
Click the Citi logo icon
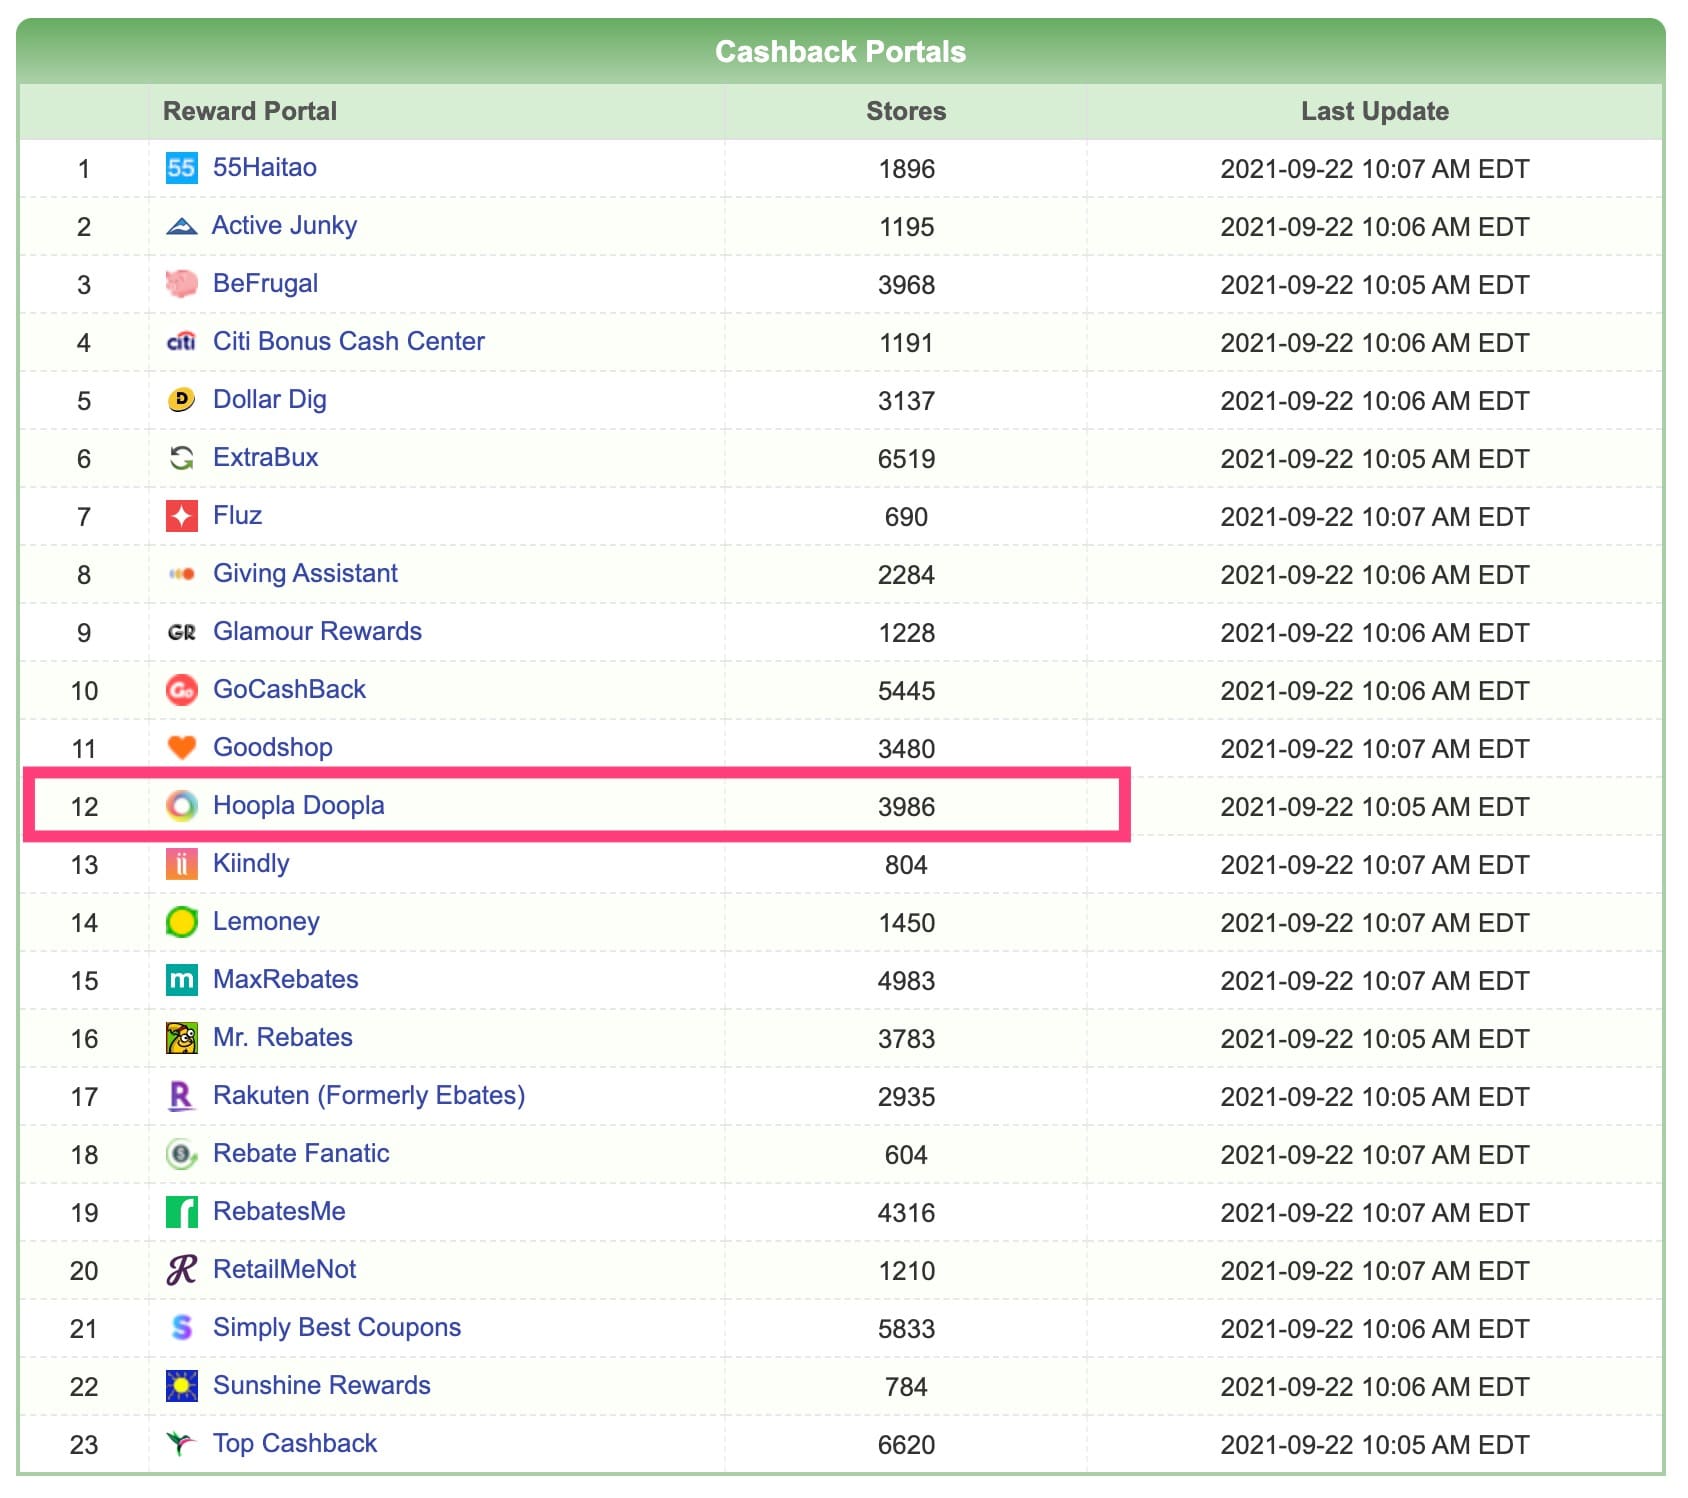click(181, 342)
